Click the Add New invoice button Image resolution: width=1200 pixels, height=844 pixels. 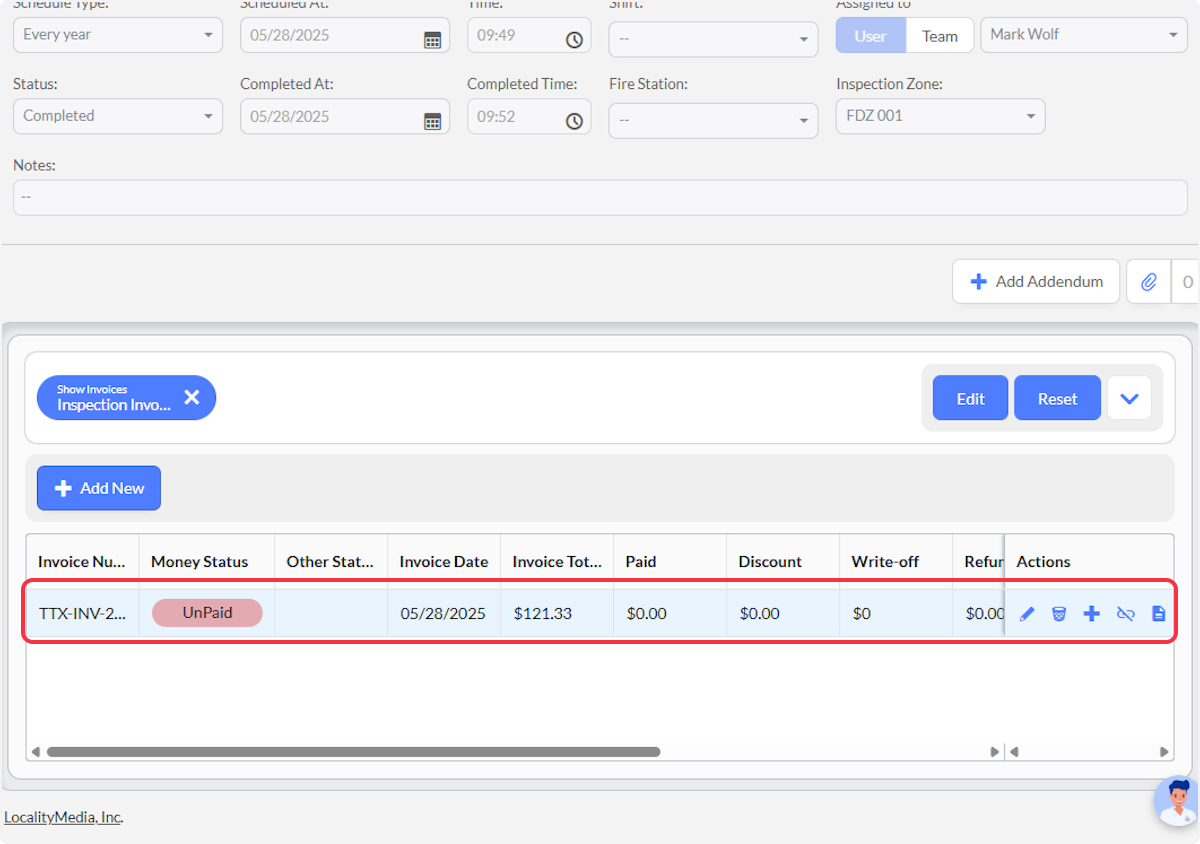[x=99, y=488]
